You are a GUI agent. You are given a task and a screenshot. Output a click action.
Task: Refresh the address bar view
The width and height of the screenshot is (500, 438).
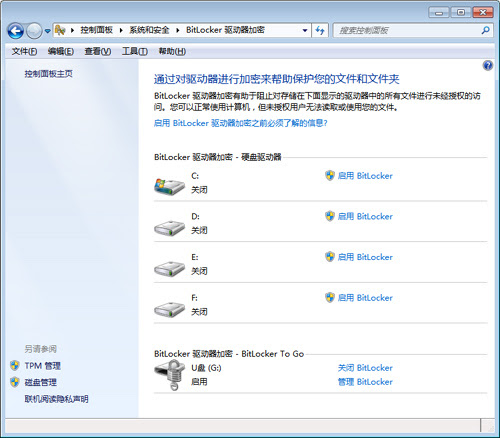click(x=320, y=30)
